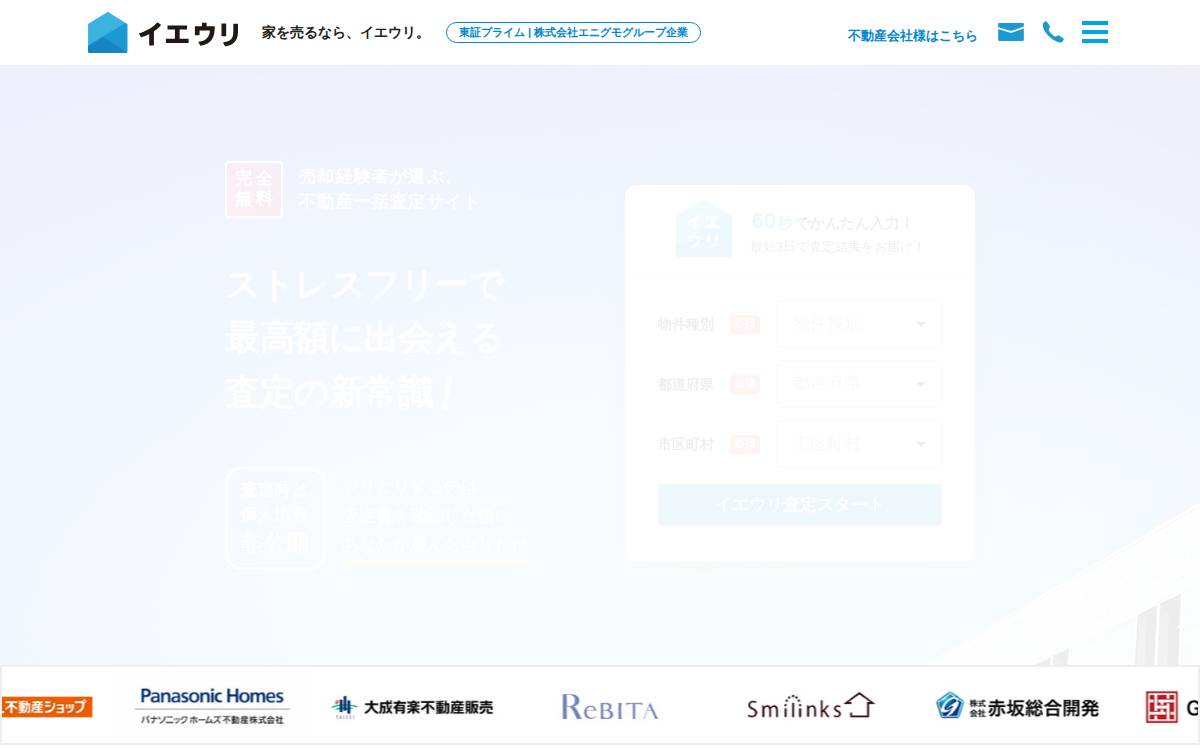Viewport: 1200px width, 750px height.
Task: Follow the 不動産会社様はこちら link
Action: click(912, 35)
